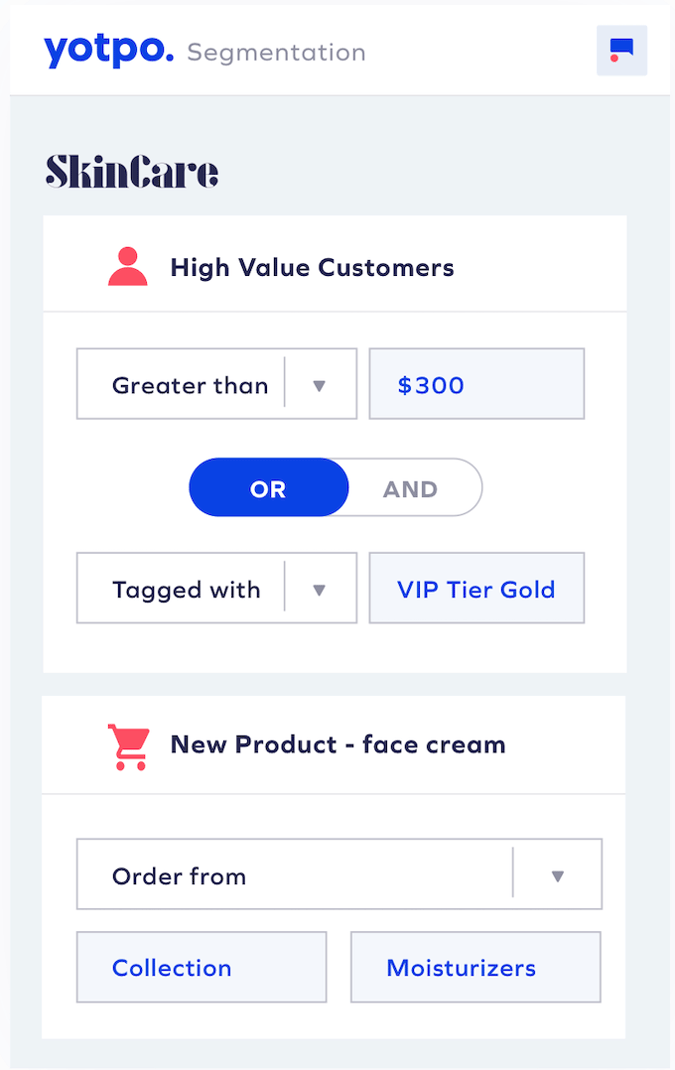Open the Order from dropdown
Screen dimensions: 675x1070
557,875
